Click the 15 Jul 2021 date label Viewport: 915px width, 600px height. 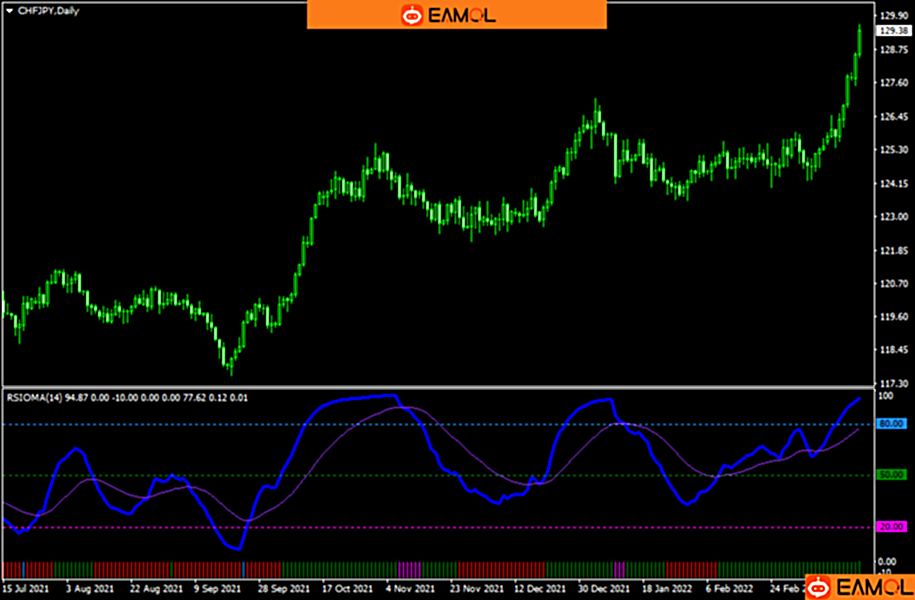click(x=27, y=590)
